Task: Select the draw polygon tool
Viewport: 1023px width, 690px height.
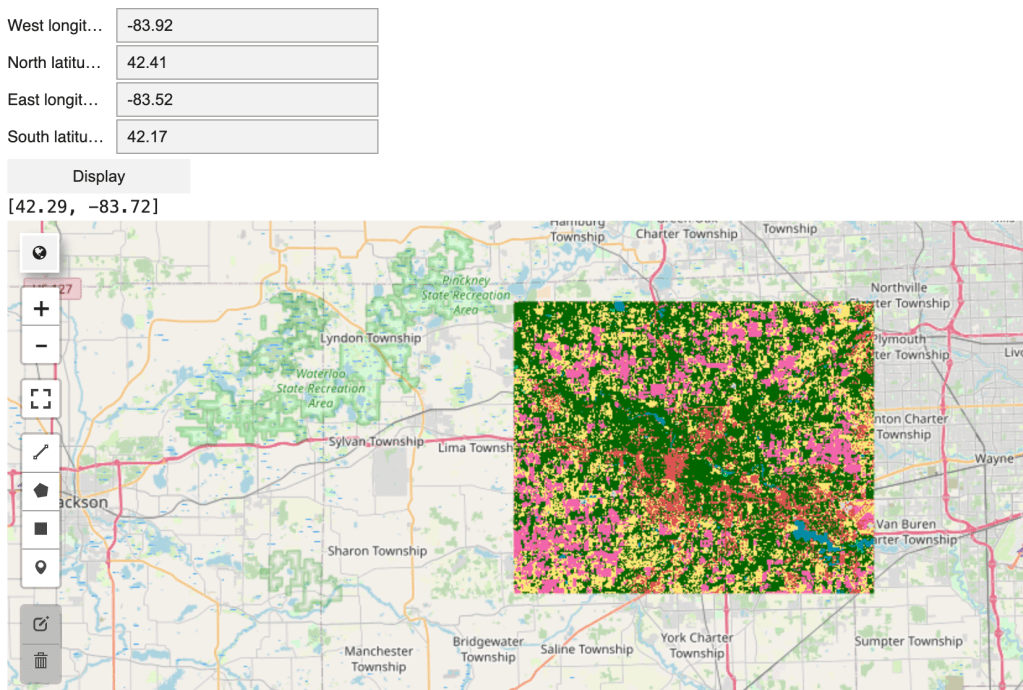Action: click(41, 490)
